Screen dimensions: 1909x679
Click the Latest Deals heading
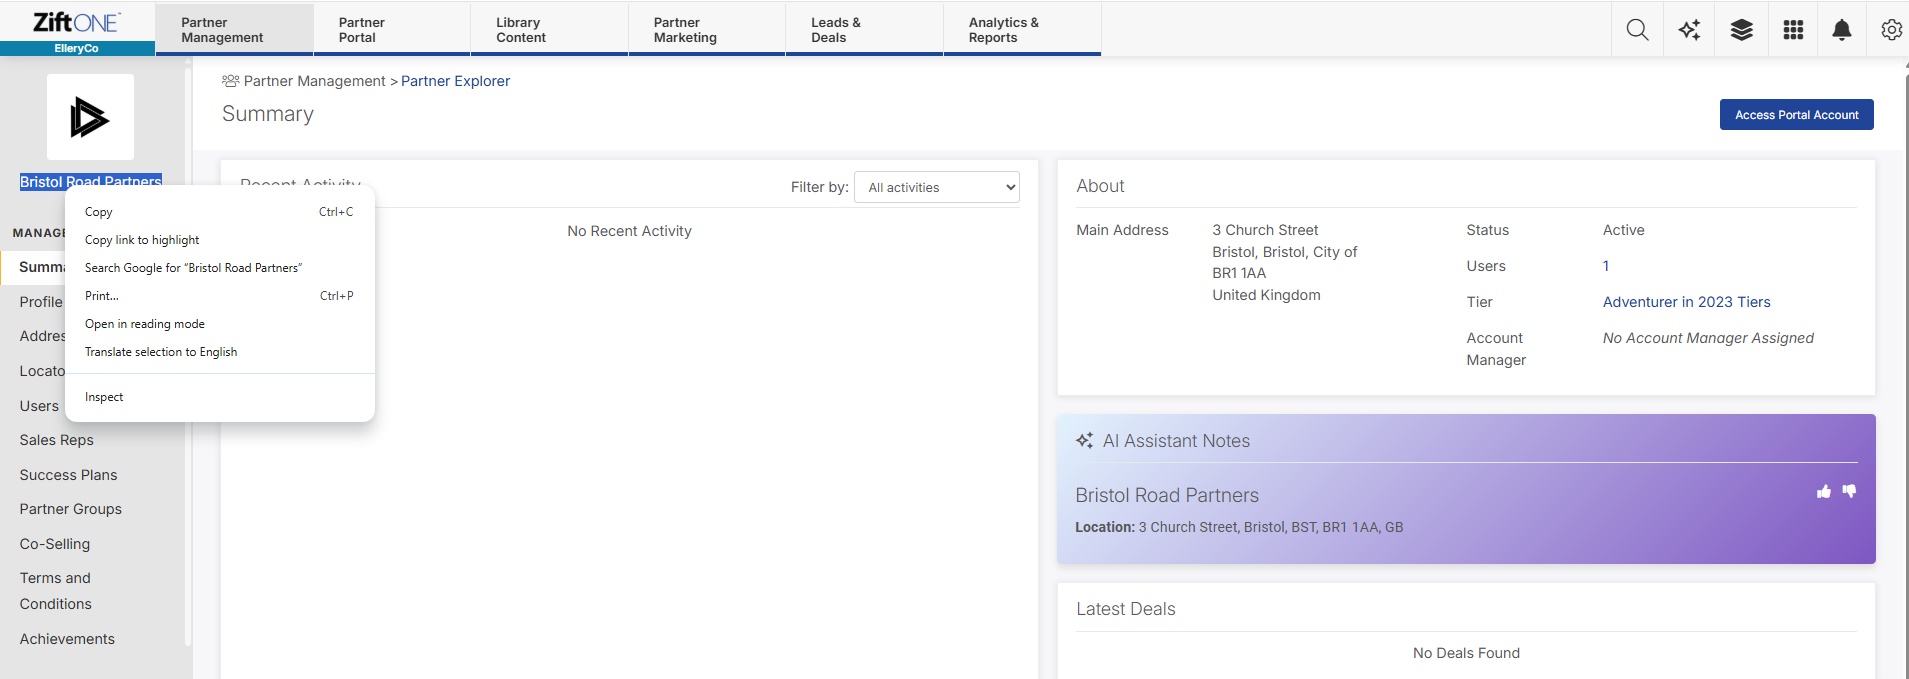coord(1125,609)
